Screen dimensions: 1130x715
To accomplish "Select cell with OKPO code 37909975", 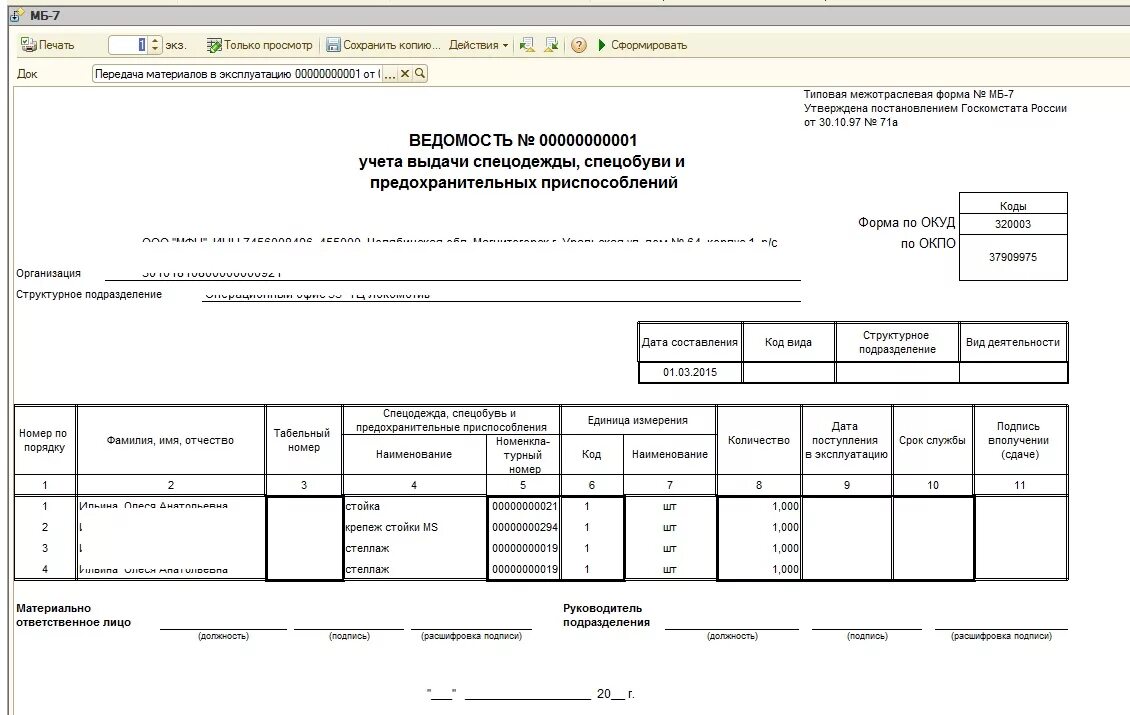I will [1013, 257].
